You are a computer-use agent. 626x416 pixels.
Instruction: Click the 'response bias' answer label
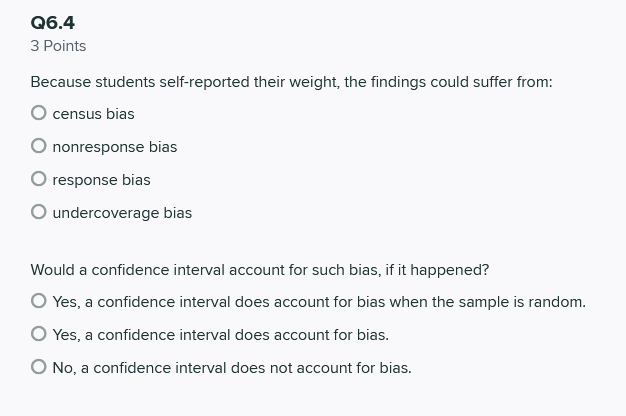(x=101, y=180)
